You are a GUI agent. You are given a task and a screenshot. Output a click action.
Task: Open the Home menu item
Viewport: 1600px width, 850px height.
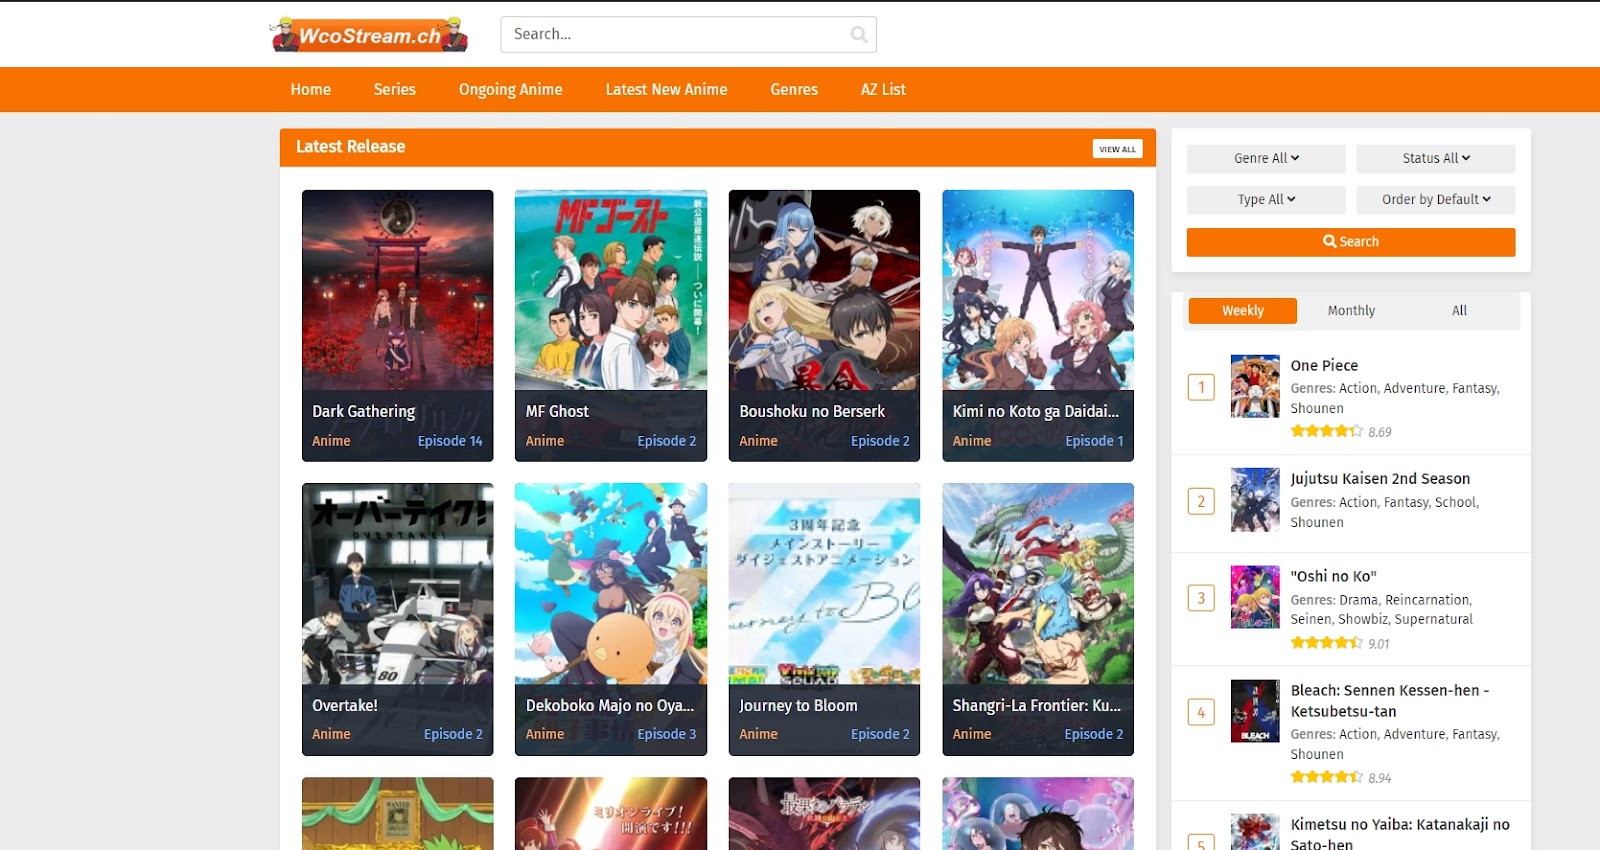pos(311,89)
